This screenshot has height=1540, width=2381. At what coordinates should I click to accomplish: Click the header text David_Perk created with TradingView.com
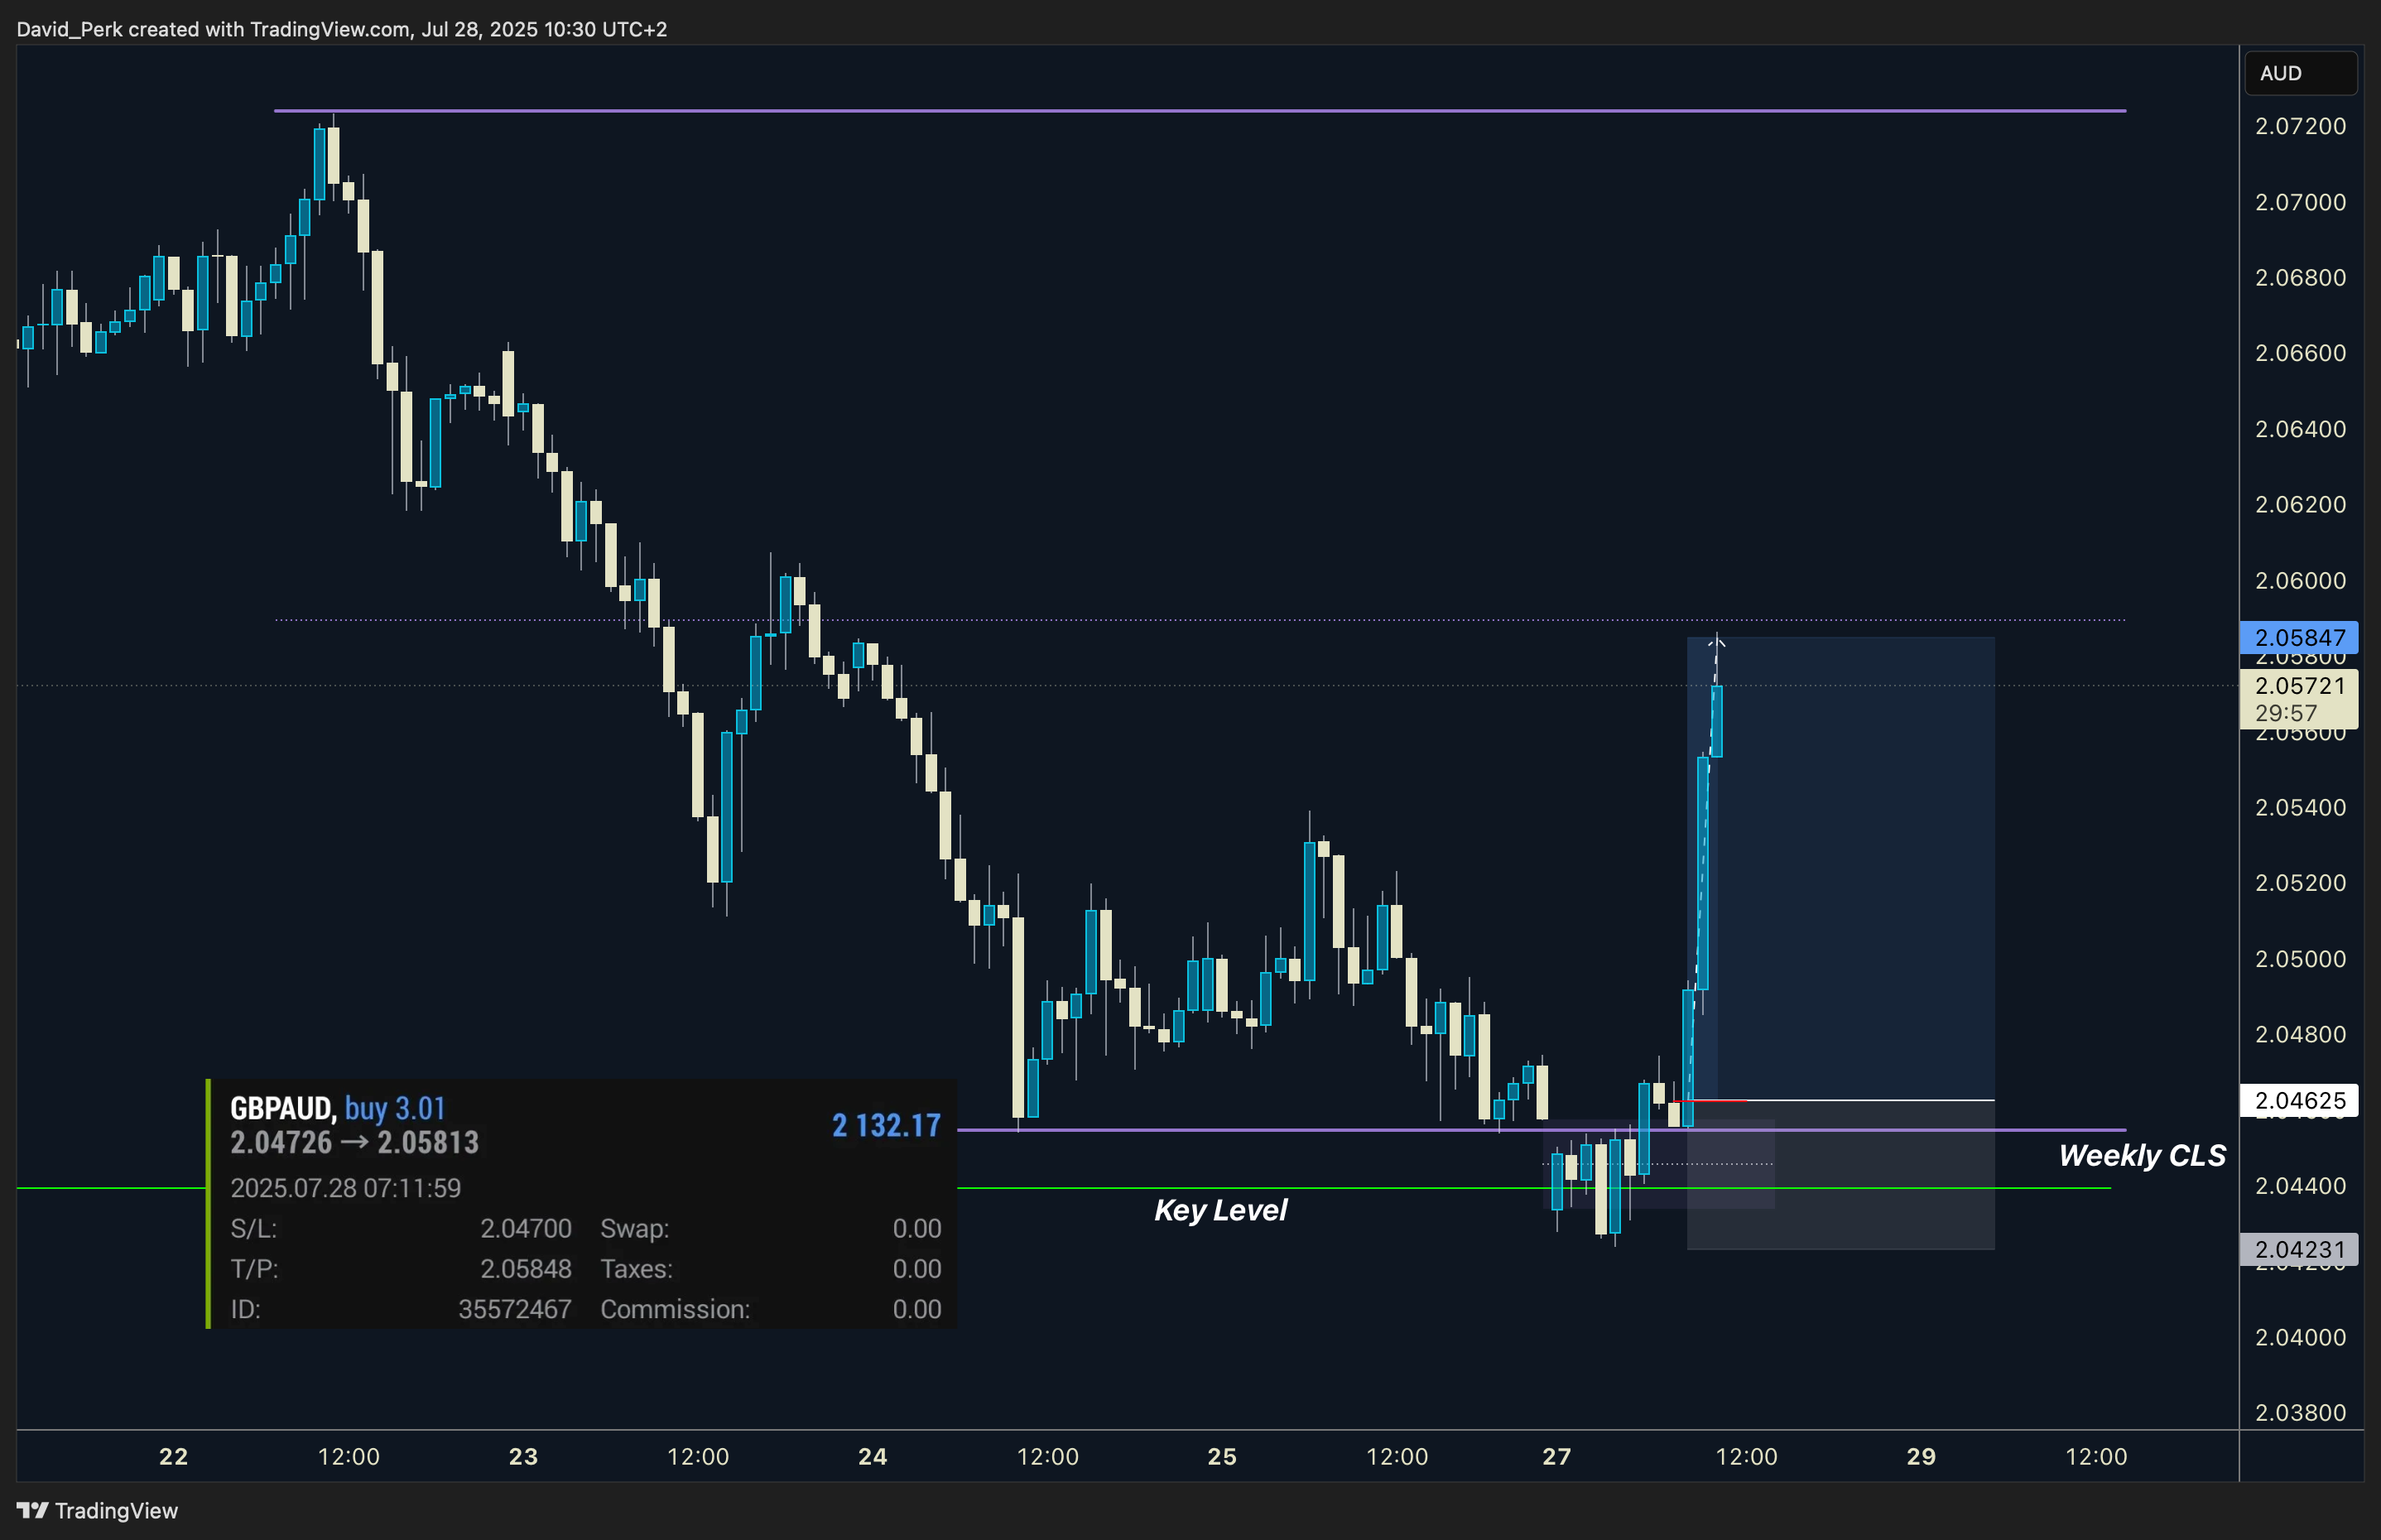(213, 29)
